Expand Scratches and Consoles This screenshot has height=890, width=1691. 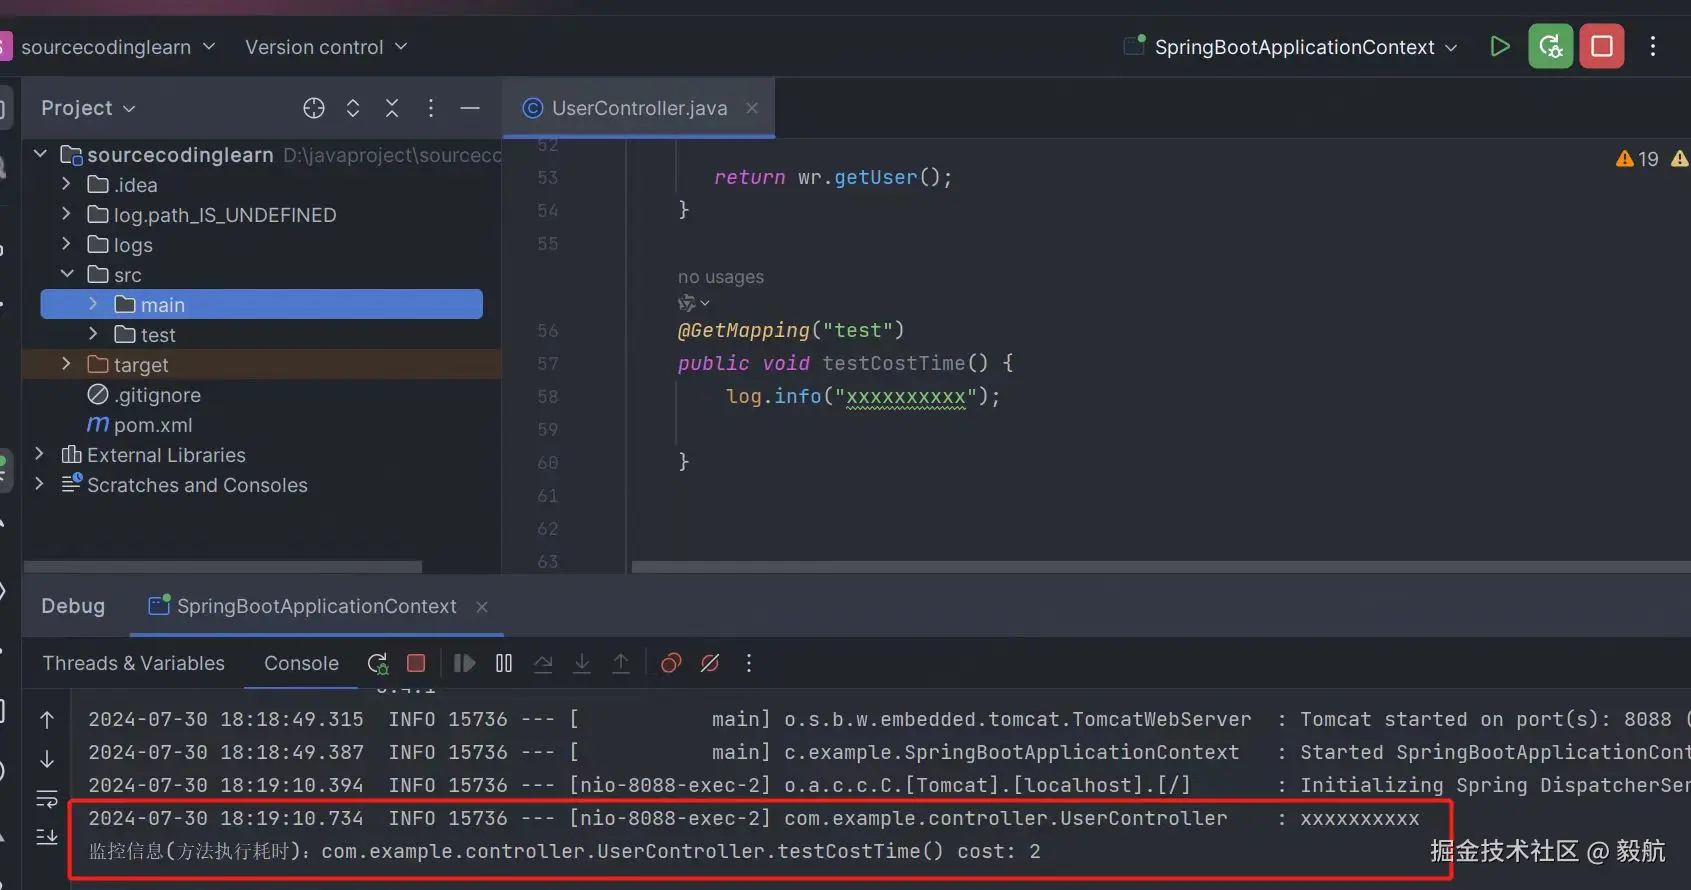point(39,484)
